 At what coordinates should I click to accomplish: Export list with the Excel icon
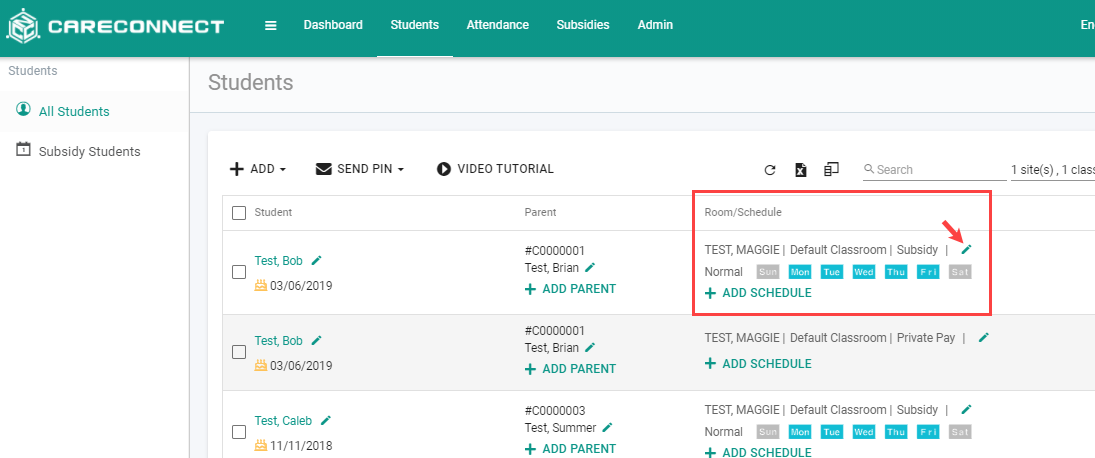pos(801,170)
